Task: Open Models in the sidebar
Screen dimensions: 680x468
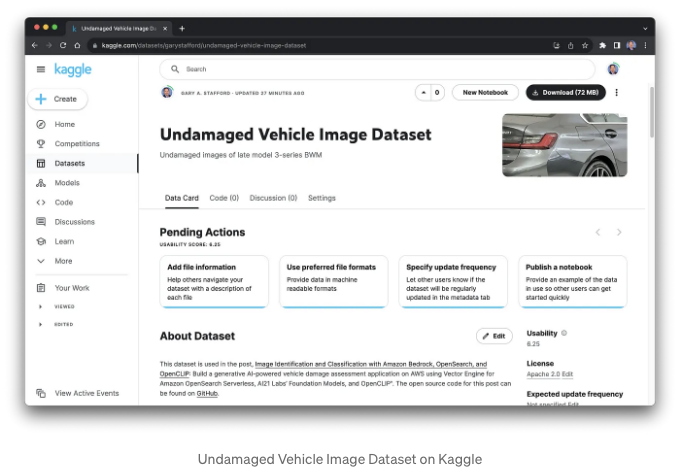Action: [67, 183]
